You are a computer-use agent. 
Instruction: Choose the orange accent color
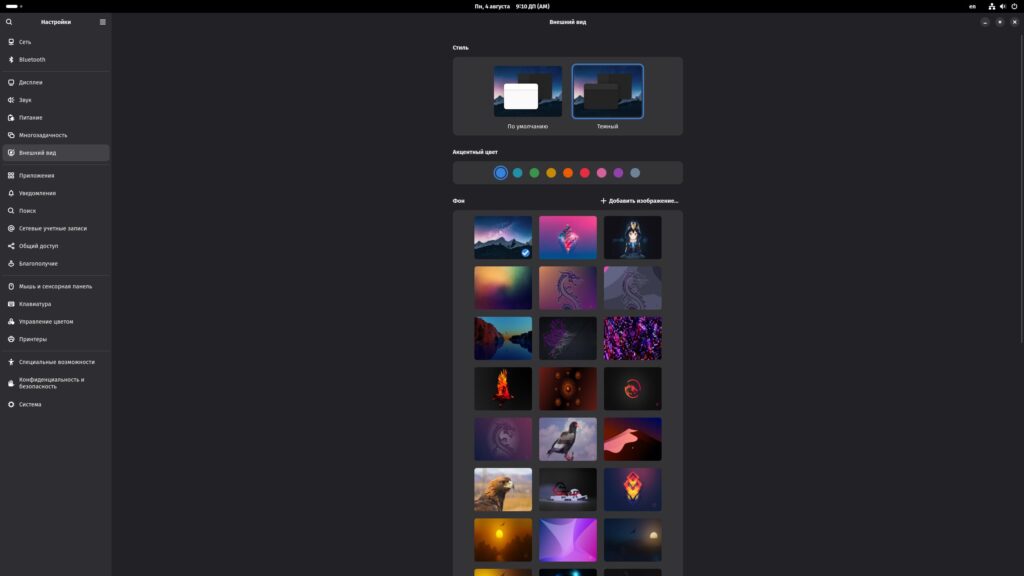(568, 173)
